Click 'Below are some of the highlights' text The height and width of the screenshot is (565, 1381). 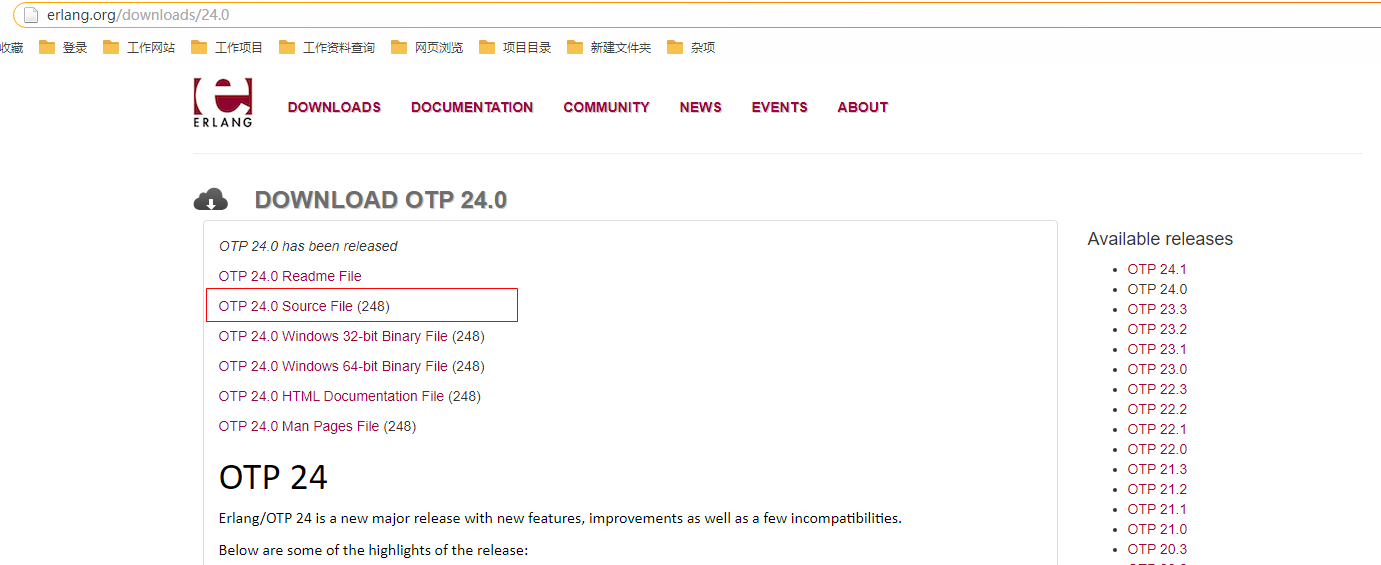tap(373, 550)
